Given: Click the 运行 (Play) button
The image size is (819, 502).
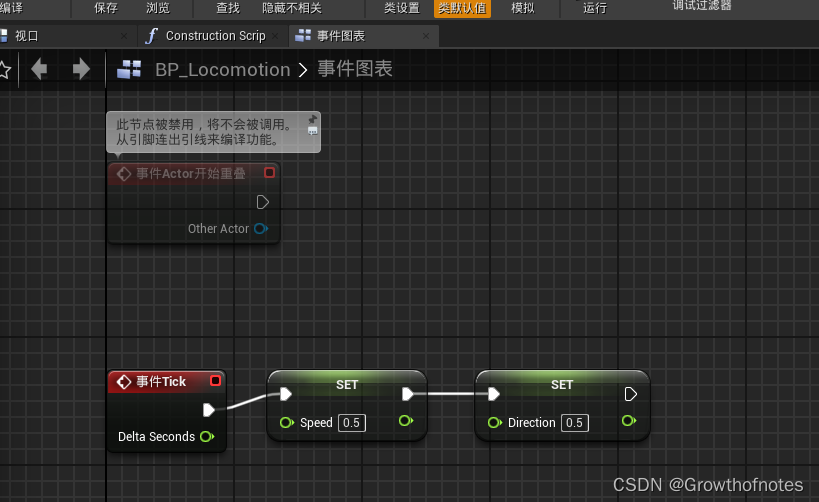Looking at the screenshot, I should (595, 8).
